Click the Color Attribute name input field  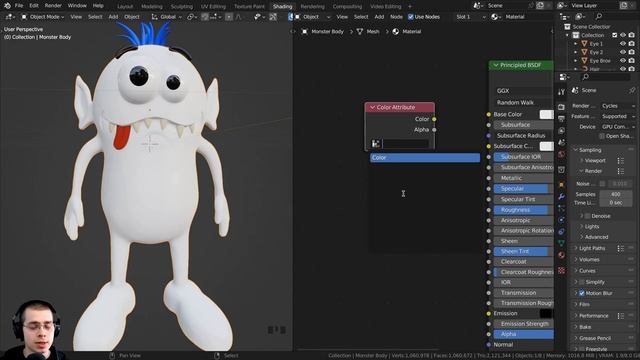point(406,143)
